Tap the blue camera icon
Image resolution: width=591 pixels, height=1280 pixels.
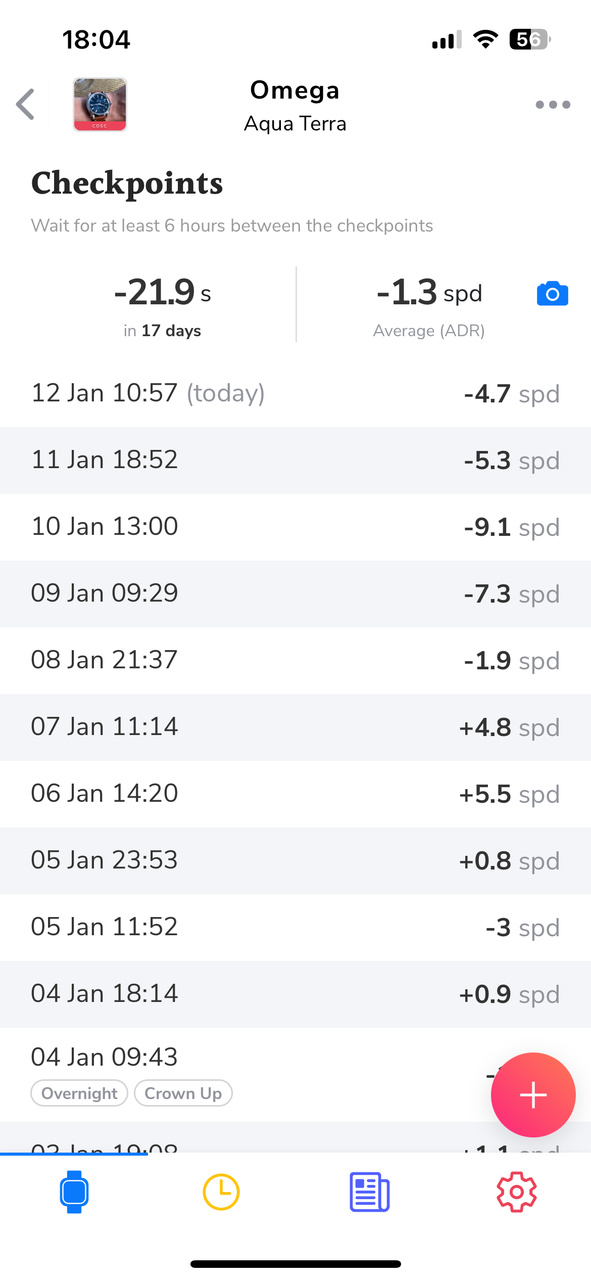[552, 294]
